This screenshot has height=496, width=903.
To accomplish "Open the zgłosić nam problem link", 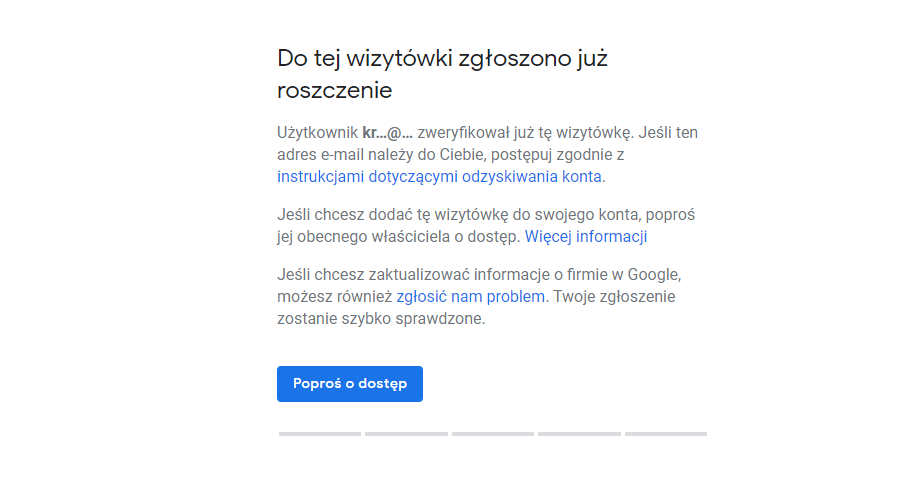I will coord(470,297).
